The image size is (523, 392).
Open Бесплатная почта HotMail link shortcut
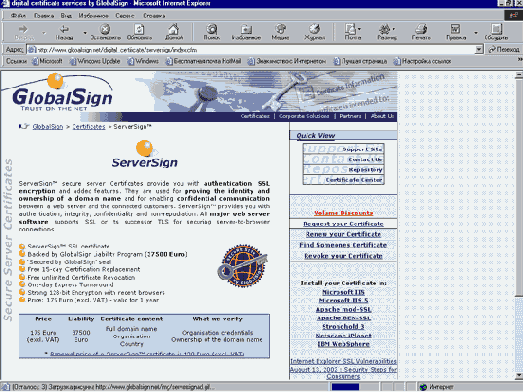tap(203, 61)
